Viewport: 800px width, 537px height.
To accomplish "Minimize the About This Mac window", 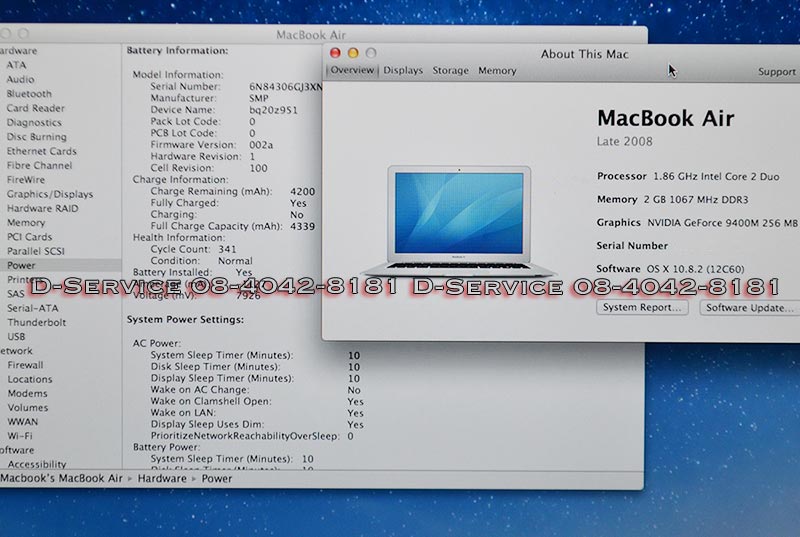I will click(353, 53).
